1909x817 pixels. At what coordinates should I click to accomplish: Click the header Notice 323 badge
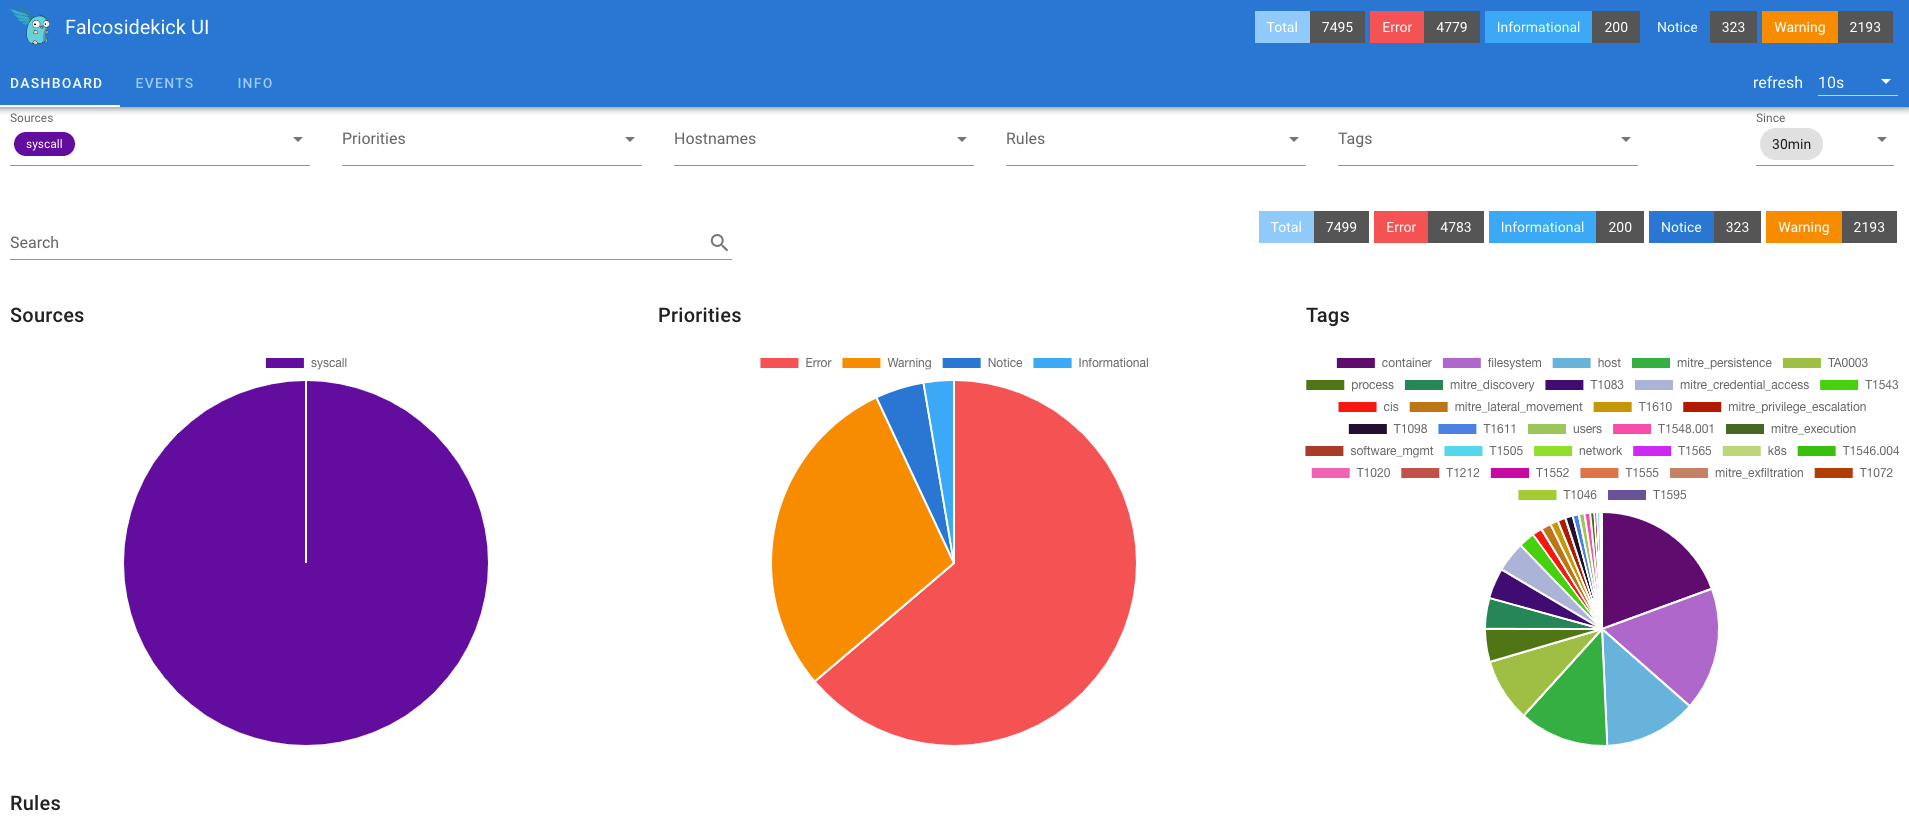[x=1701, y=27]
